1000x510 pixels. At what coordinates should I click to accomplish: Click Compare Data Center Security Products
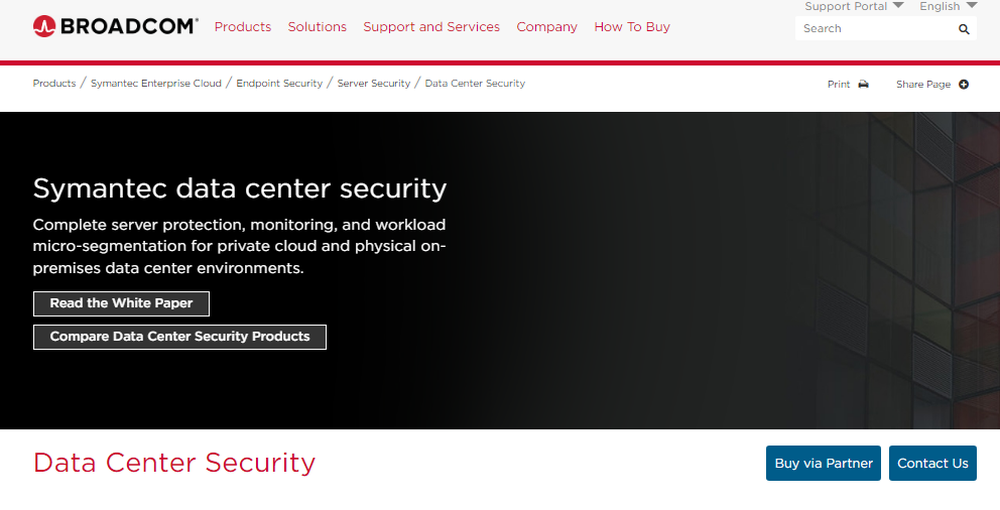pos(180,337)
